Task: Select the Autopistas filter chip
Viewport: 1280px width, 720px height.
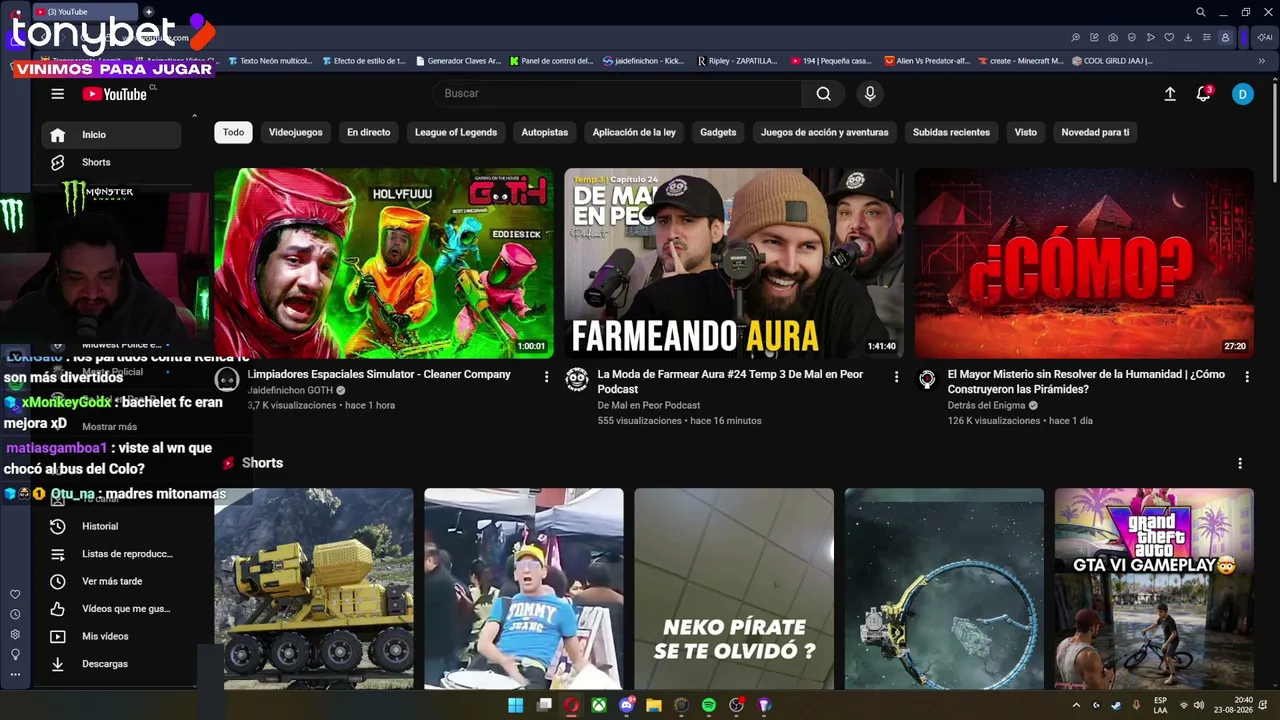Action: click(x=545, y=132)
